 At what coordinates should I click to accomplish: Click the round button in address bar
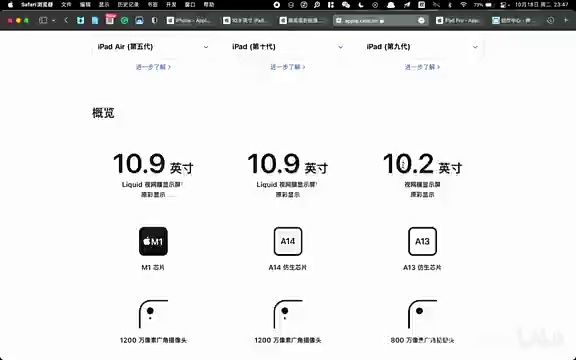click(421, 21)
